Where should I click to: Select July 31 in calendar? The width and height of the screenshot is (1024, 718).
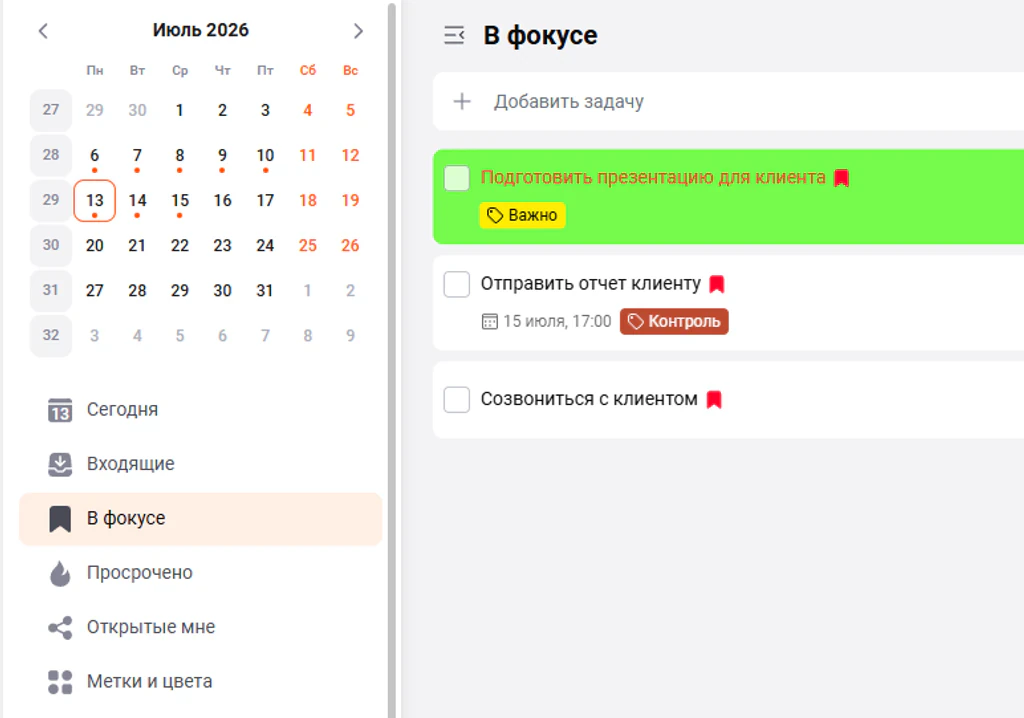264,291
